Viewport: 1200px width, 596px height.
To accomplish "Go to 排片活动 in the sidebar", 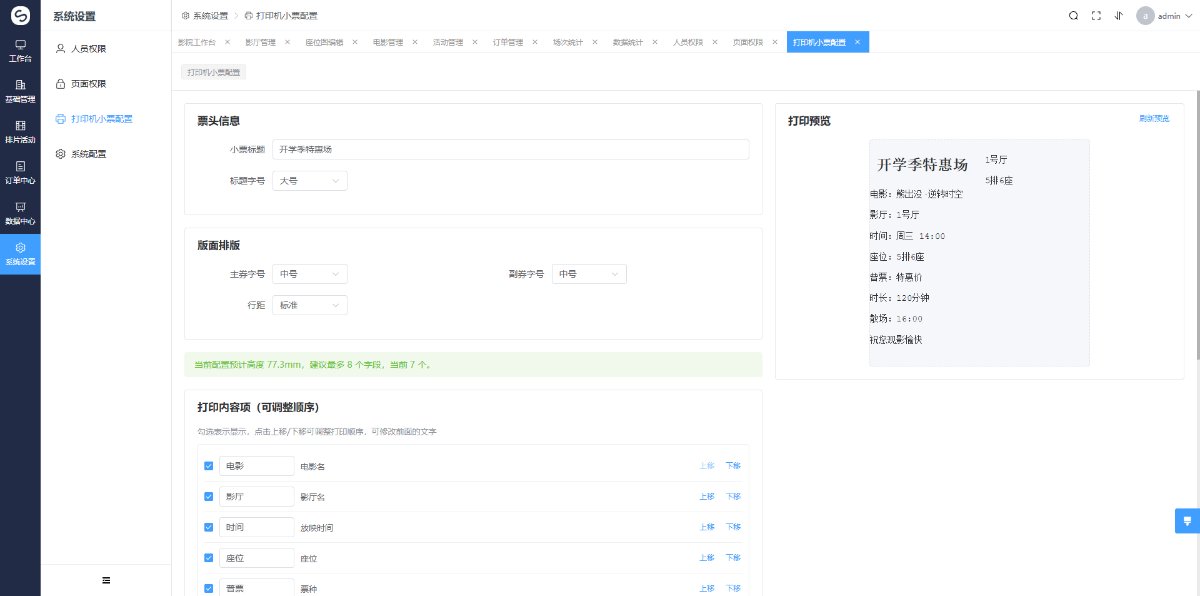I will (x=20, y=132).
